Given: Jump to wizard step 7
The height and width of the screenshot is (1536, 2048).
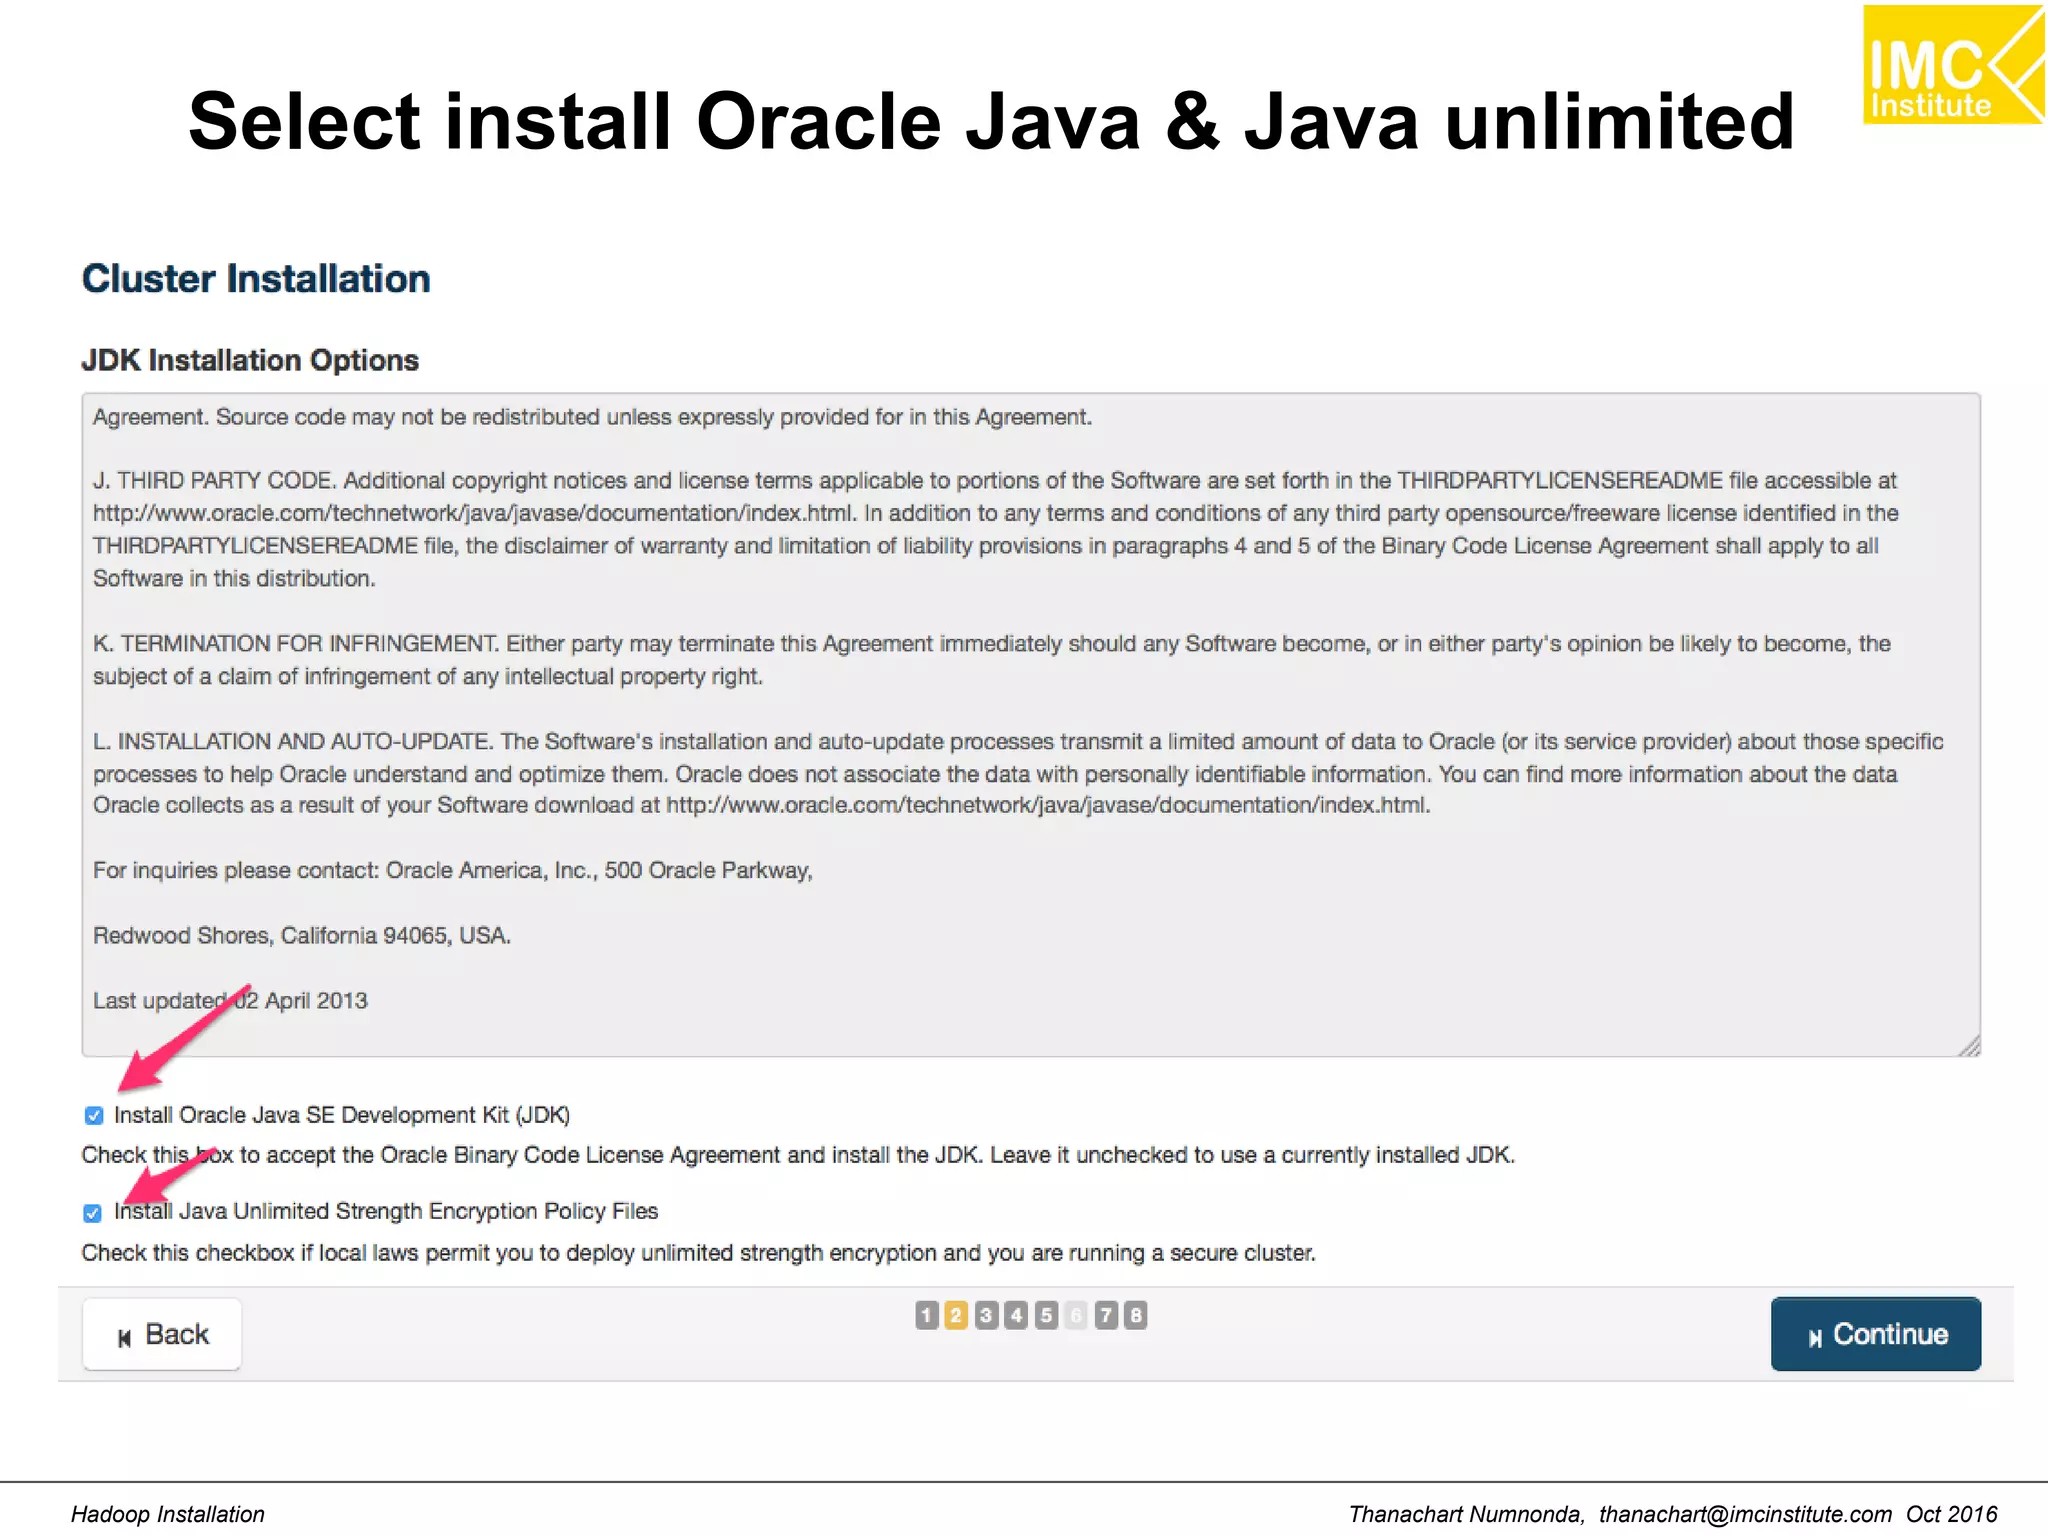Looking at the screenshot, I should 1106,1315.
